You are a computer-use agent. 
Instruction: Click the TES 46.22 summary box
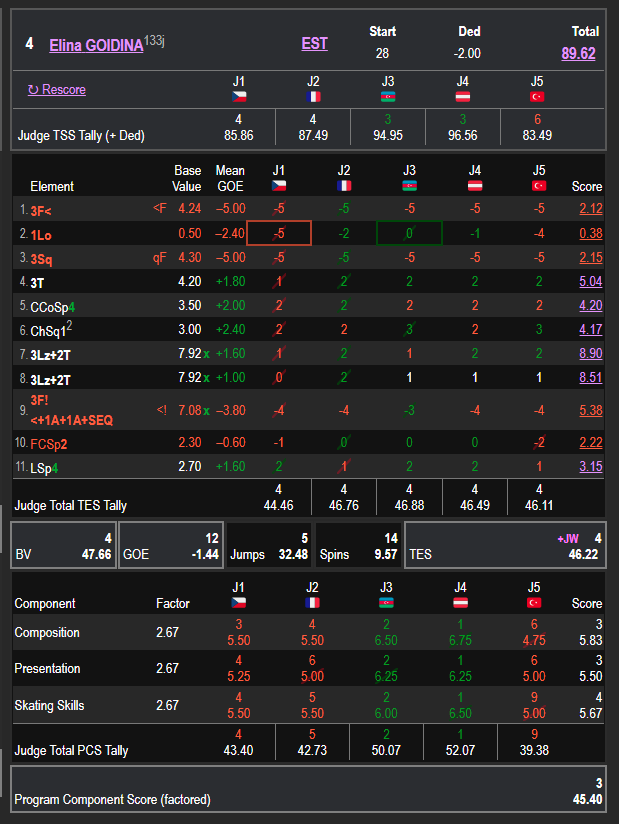coord(505,545)
